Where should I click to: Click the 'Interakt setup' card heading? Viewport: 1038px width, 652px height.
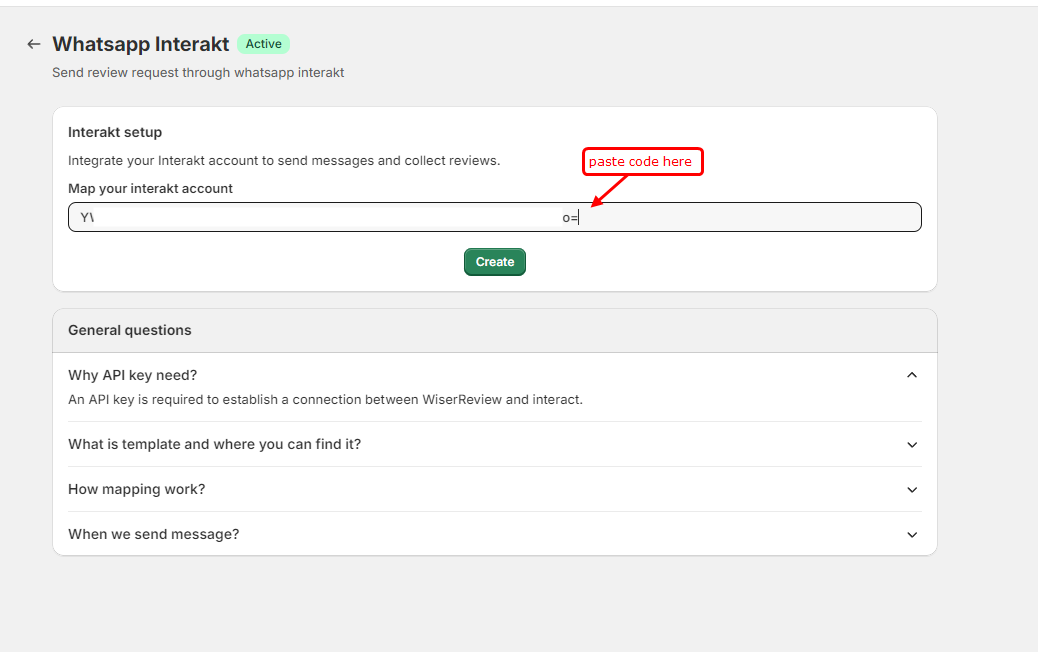(x=115, y=132)
